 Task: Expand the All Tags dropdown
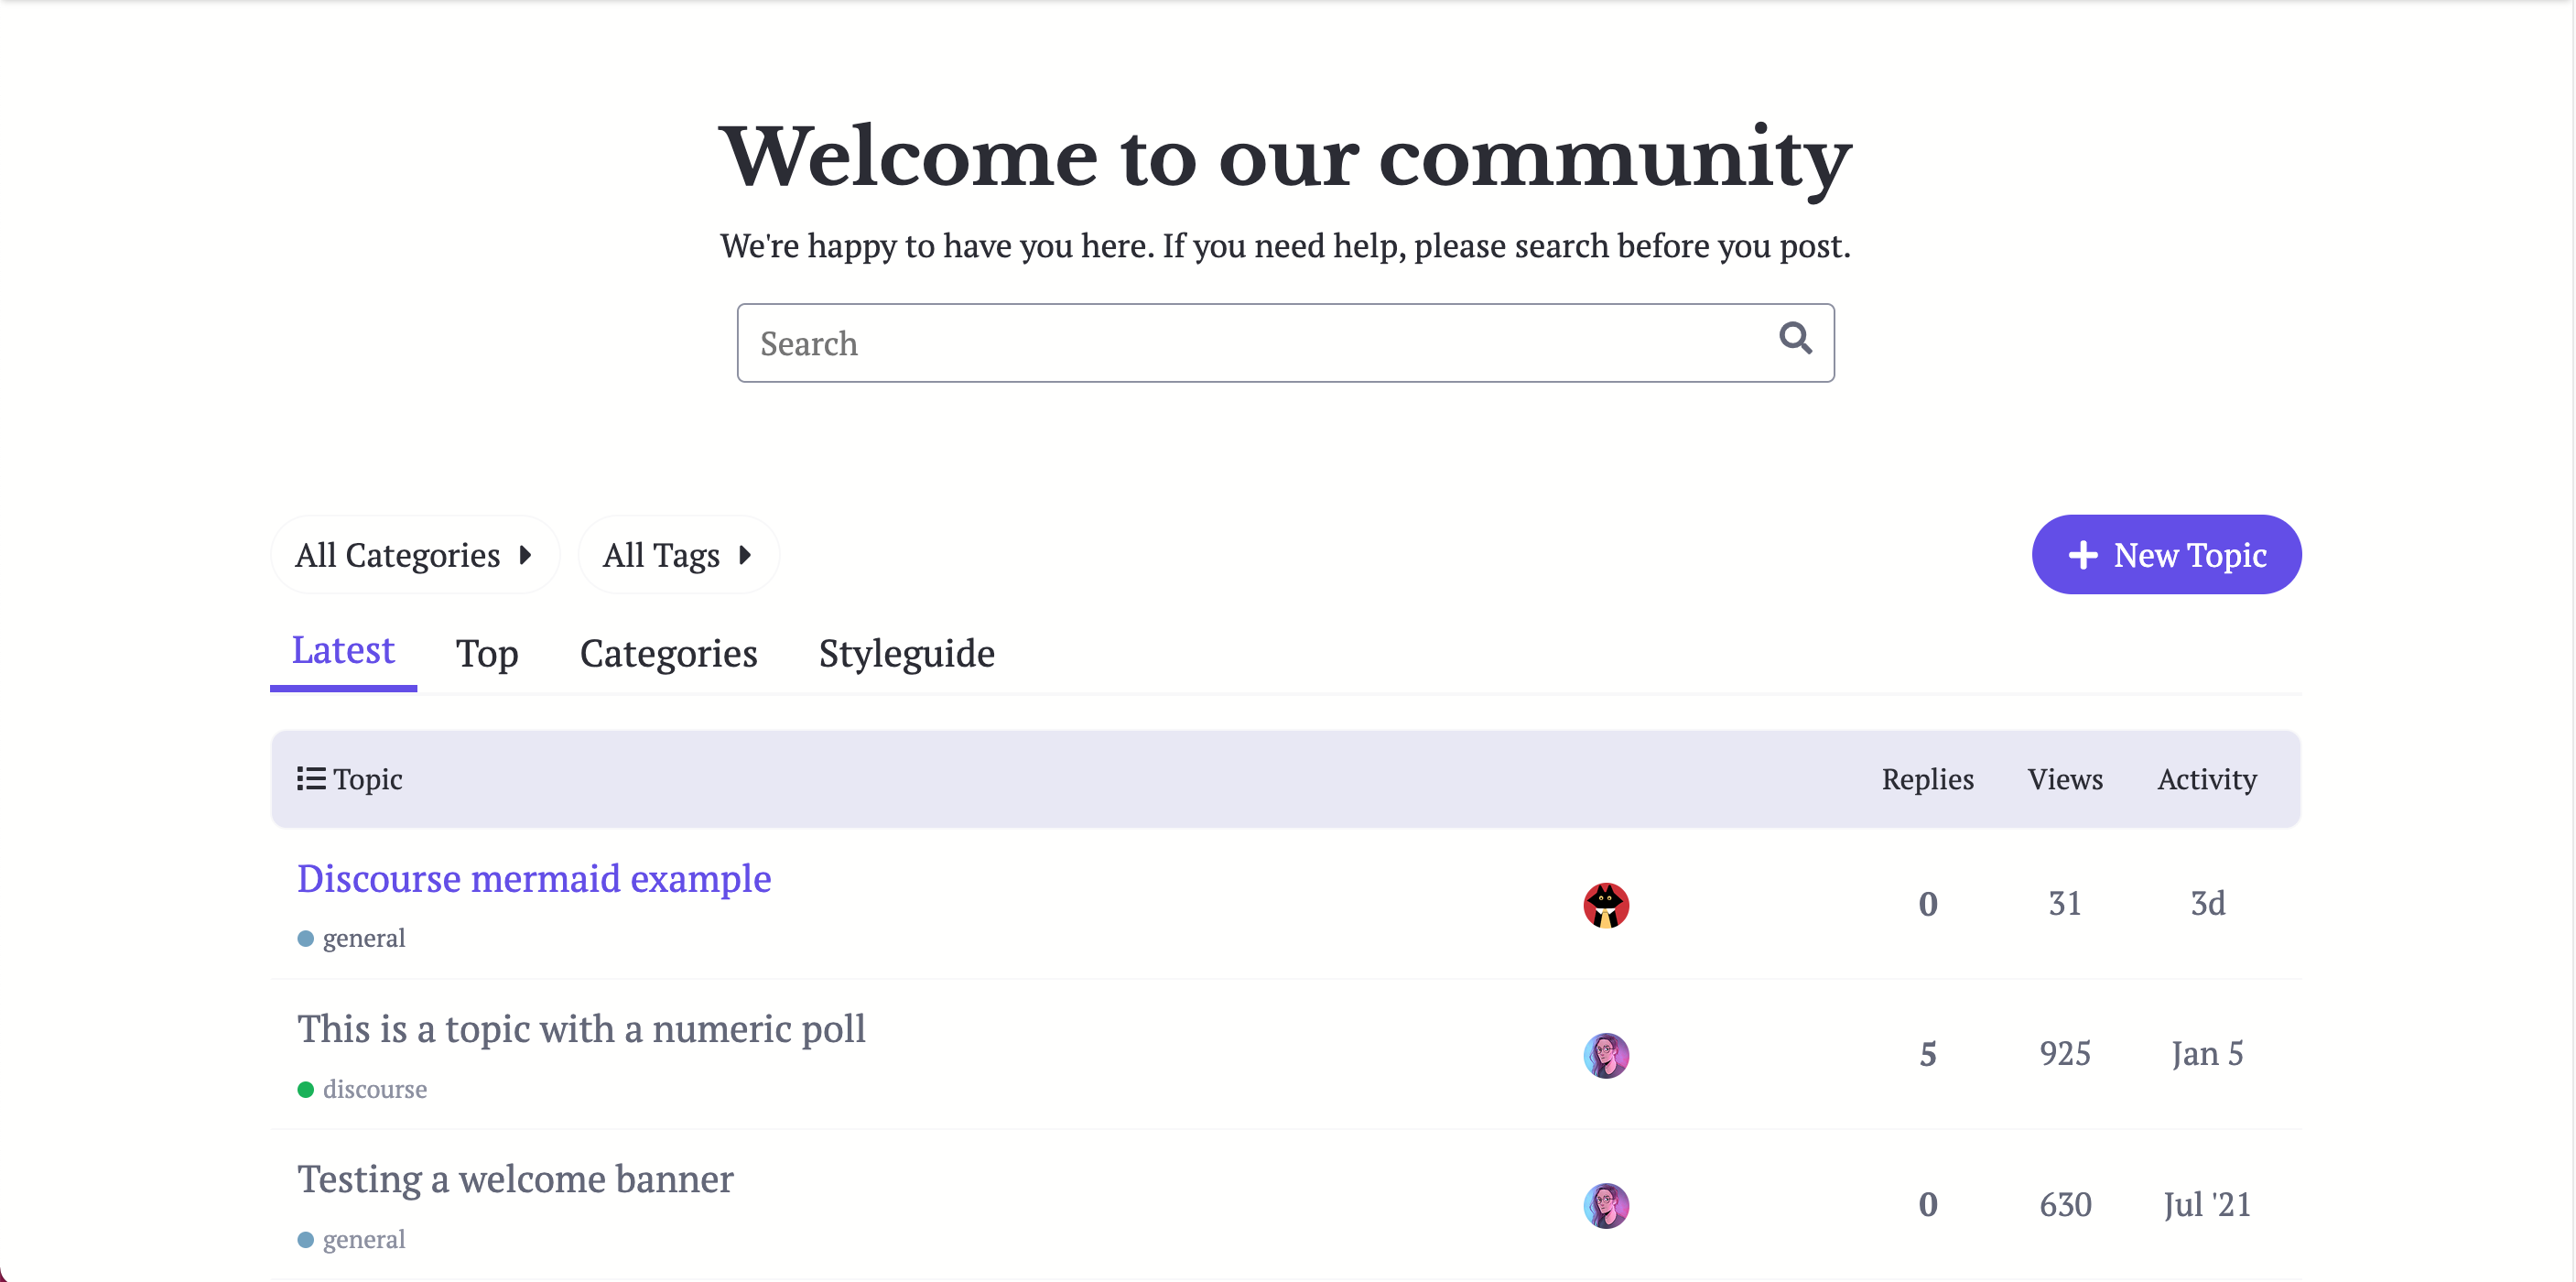pyautogui.click(x=677, y=555)
